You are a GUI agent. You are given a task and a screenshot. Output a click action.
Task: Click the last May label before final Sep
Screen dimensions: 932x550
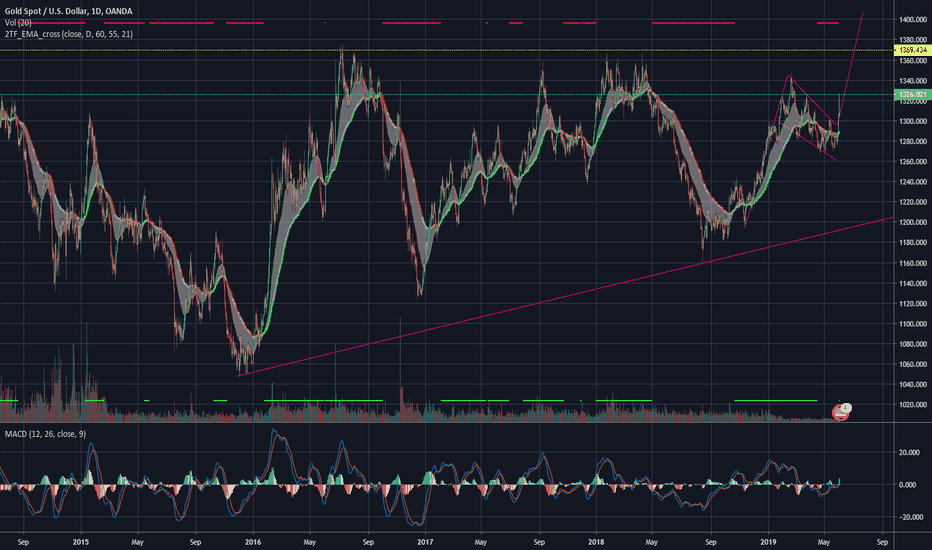[x=824, y=542]
